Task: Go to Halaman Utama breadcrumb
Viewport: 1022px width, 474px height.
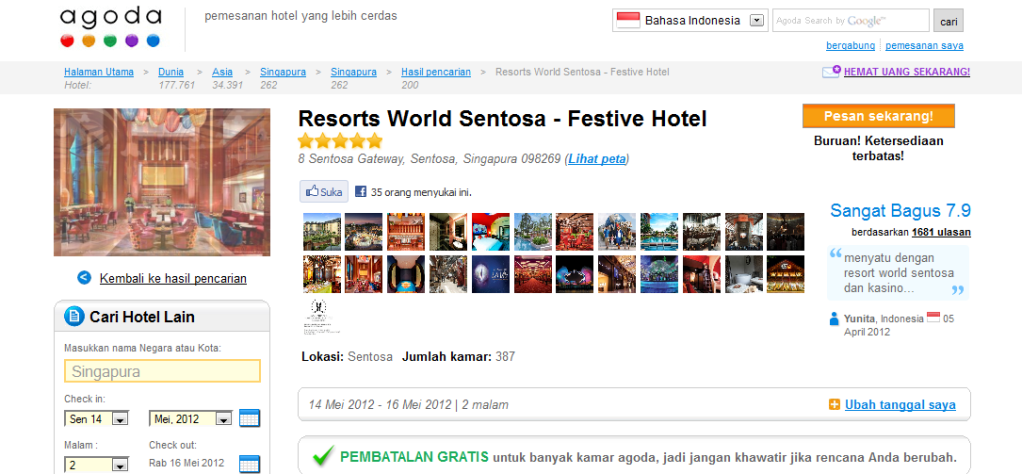Action: (x=99, y=72)
